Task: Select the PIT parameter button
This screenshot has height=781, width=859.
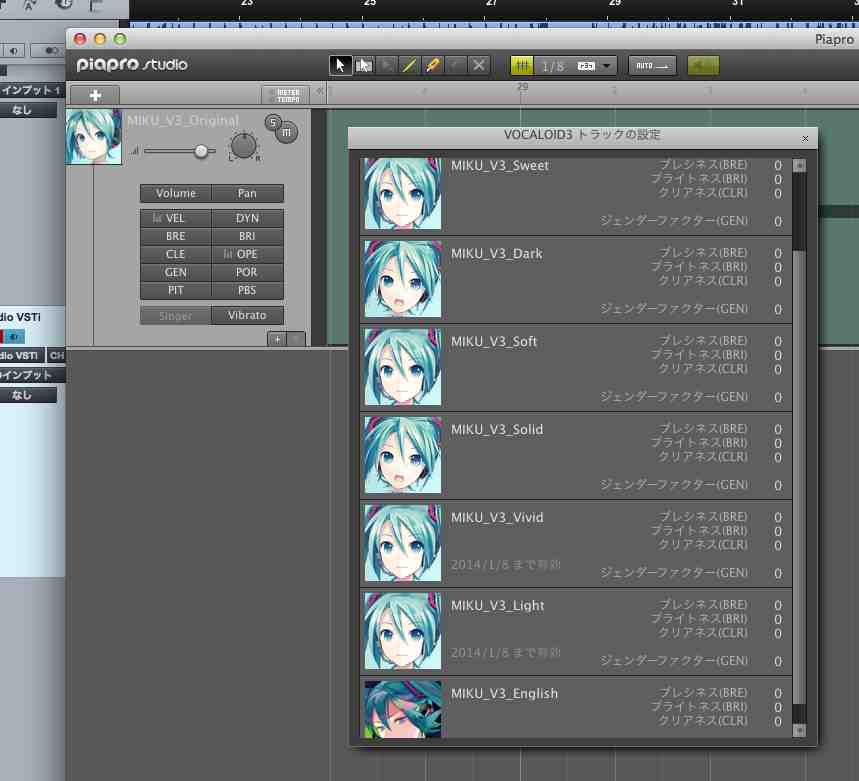Action: tap(176, 290)
